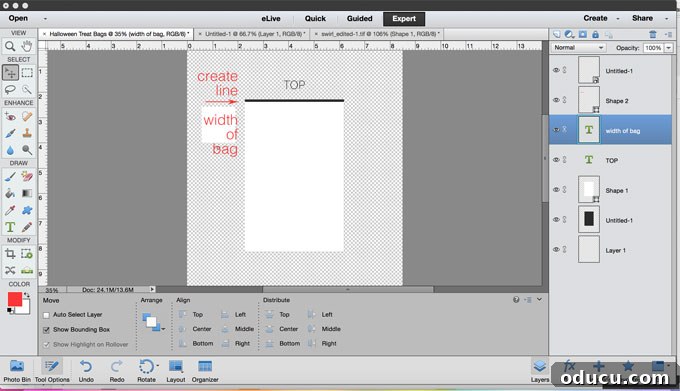Collapse the tool options panel chevron
This screenshot has width=680, height=391.
click(539, 299)
